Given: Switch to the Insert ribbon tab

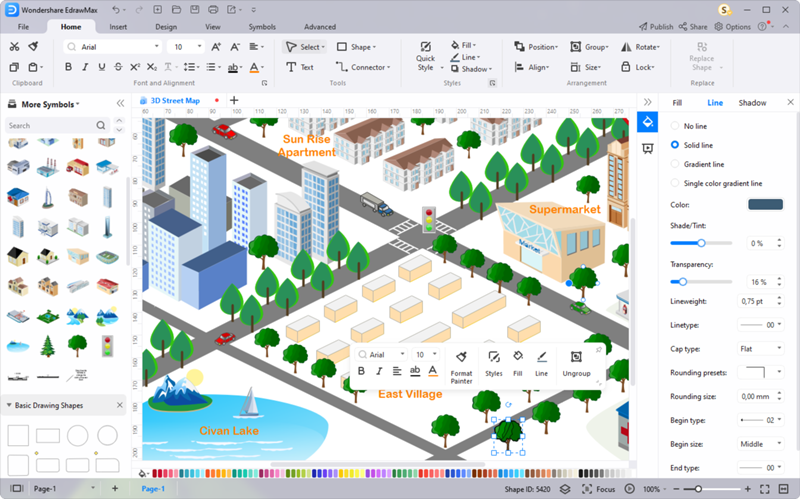Looking at the screenshot, I should 118,27.
